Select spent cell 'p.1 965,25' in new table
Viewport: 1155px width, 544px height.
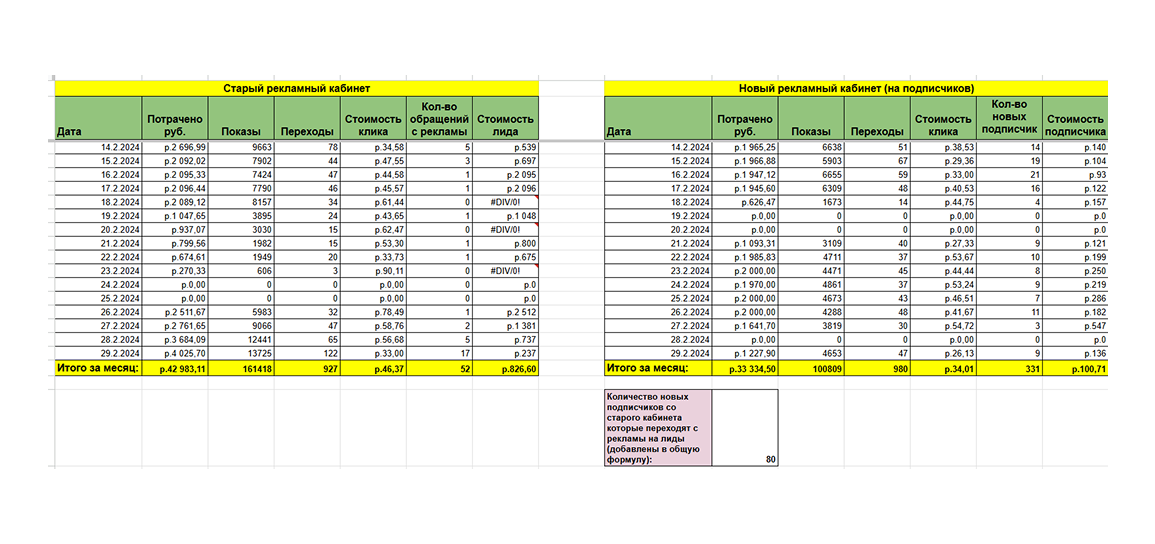(745, 148)
